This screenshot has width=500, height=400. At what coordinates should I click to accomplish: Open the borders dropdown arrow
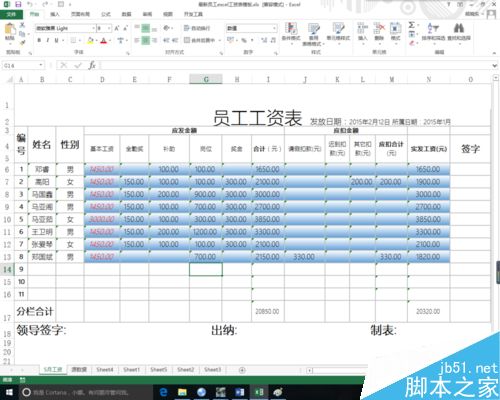coord(80,40)
